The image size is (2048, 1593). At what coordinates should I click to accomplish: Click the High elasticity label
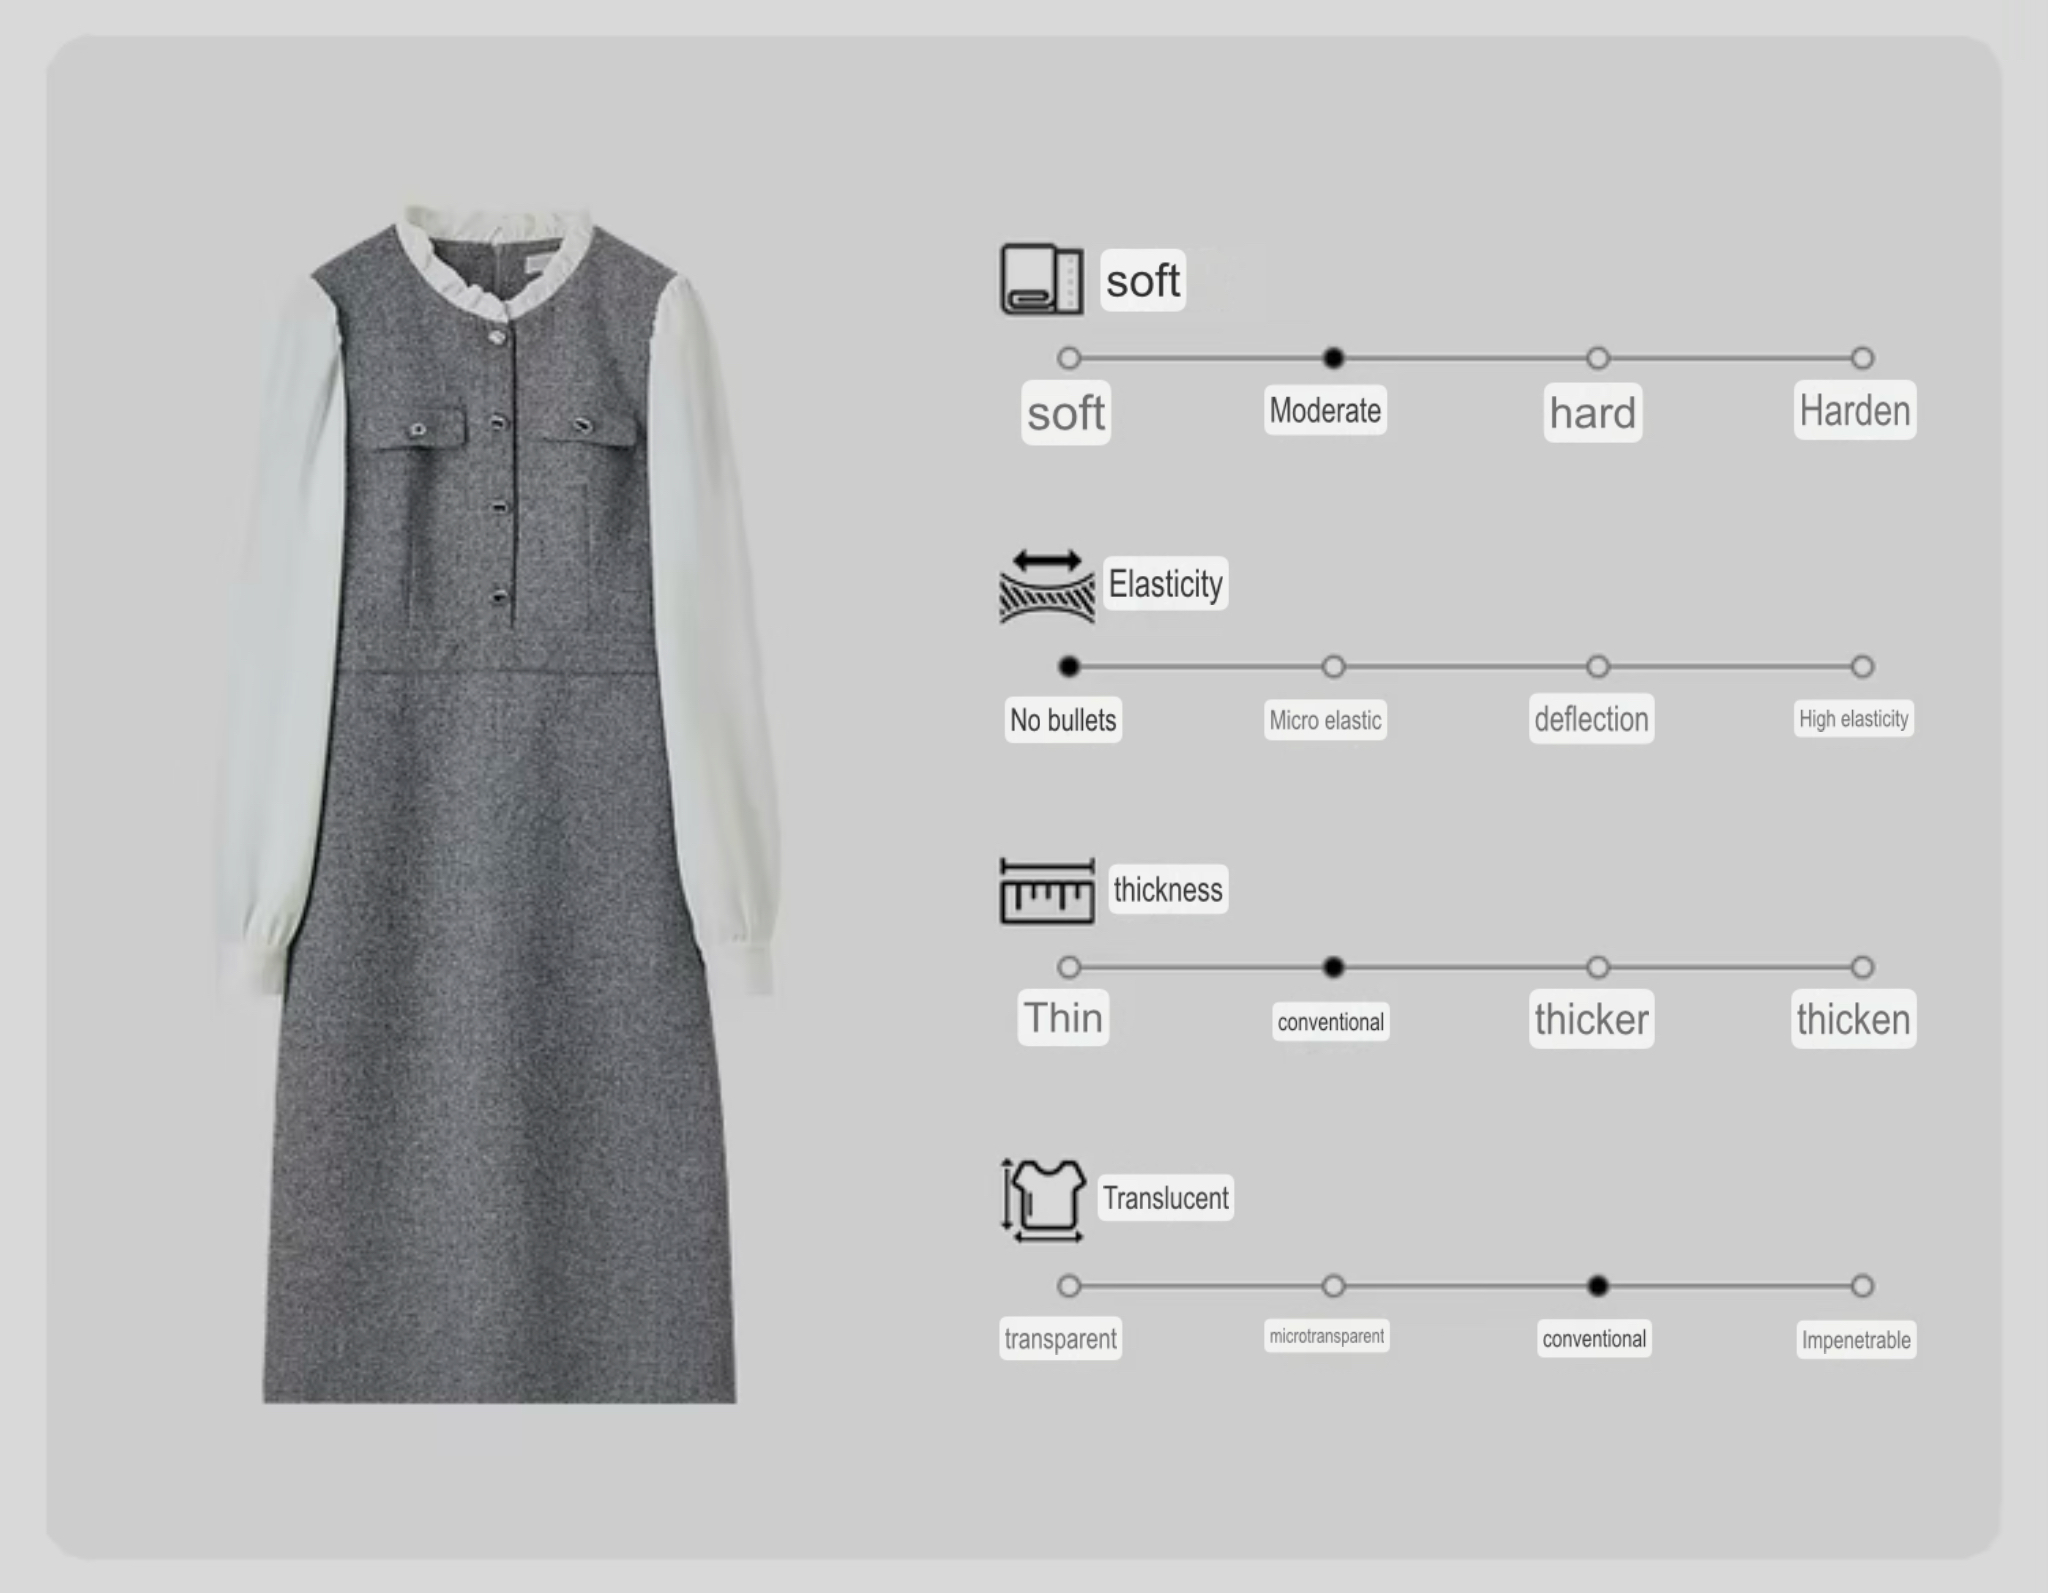[x=1854, y=719]
